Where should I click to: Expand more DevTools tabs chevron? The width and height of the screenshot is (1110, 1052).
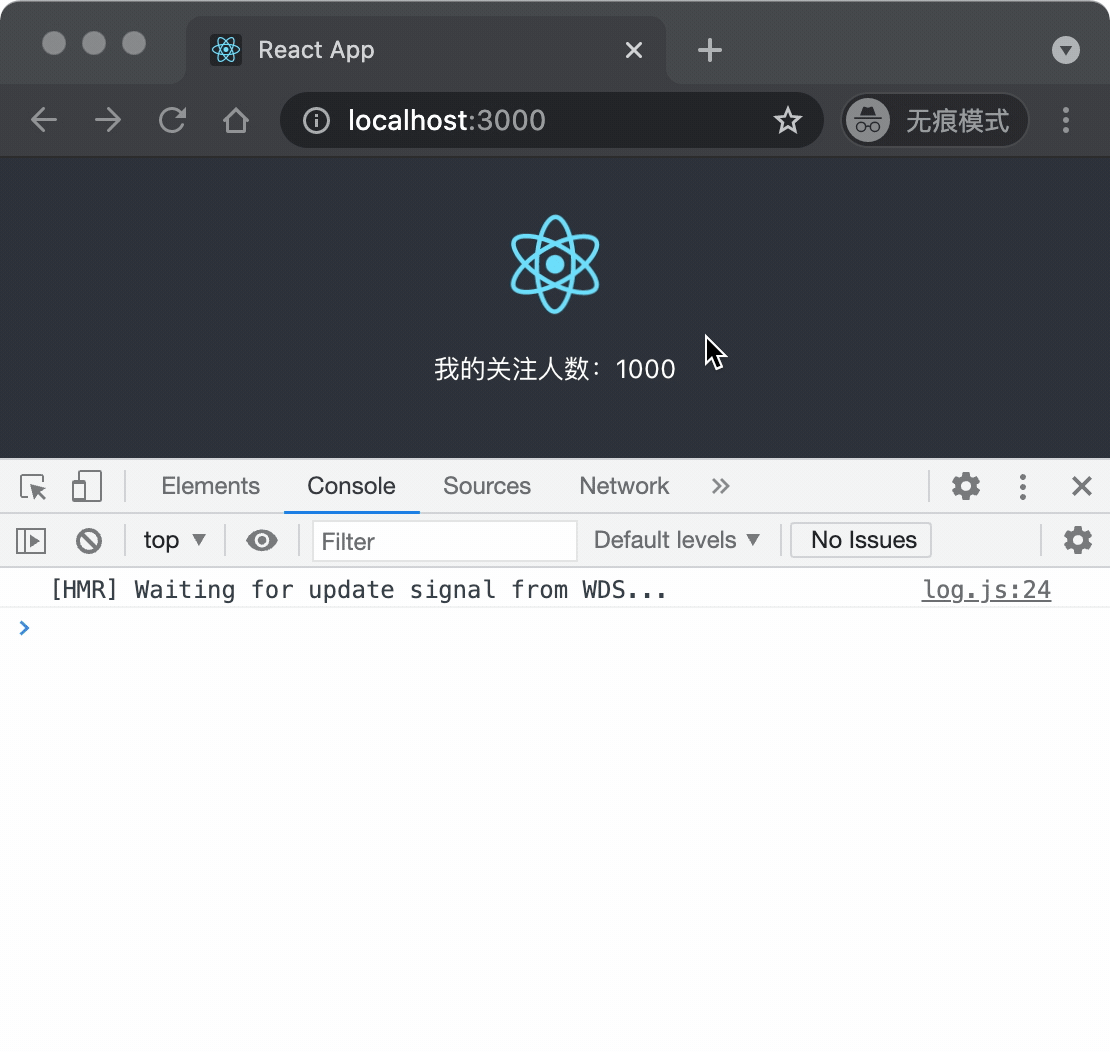(720, 487)
